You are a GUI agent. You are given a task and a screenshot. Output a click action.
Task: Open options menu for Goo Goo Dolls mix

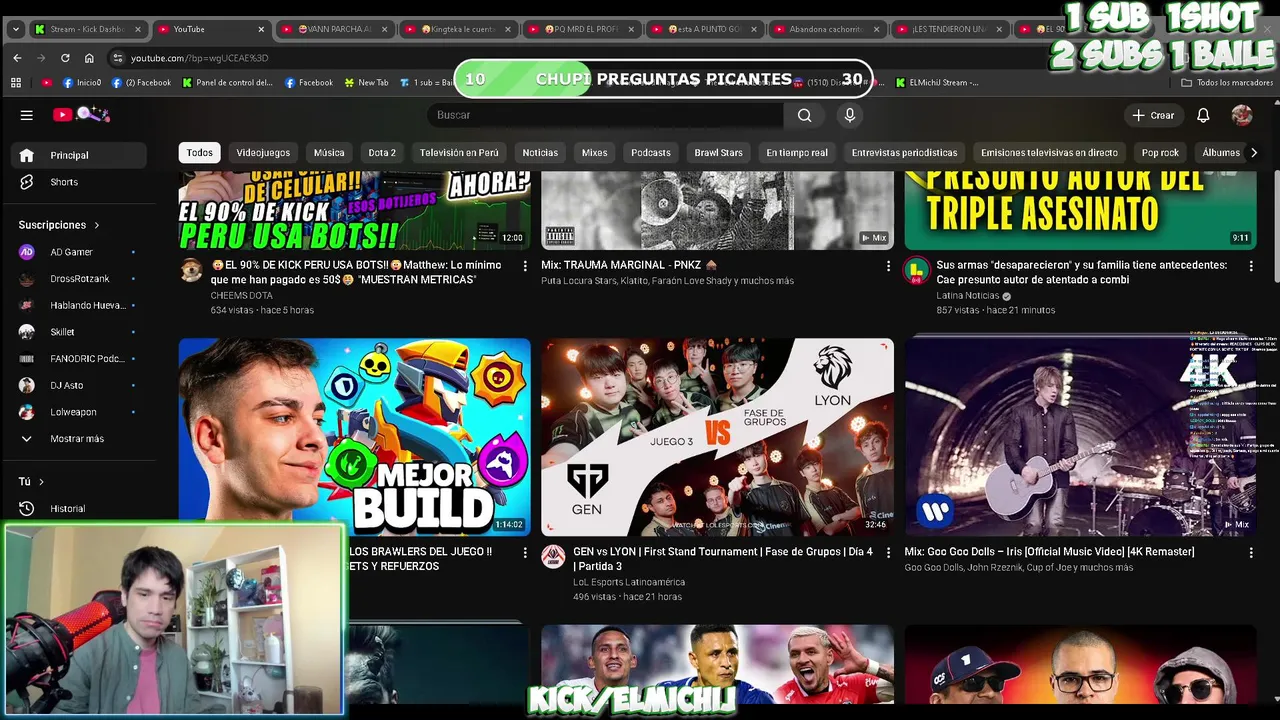[x=1250, y=552]
